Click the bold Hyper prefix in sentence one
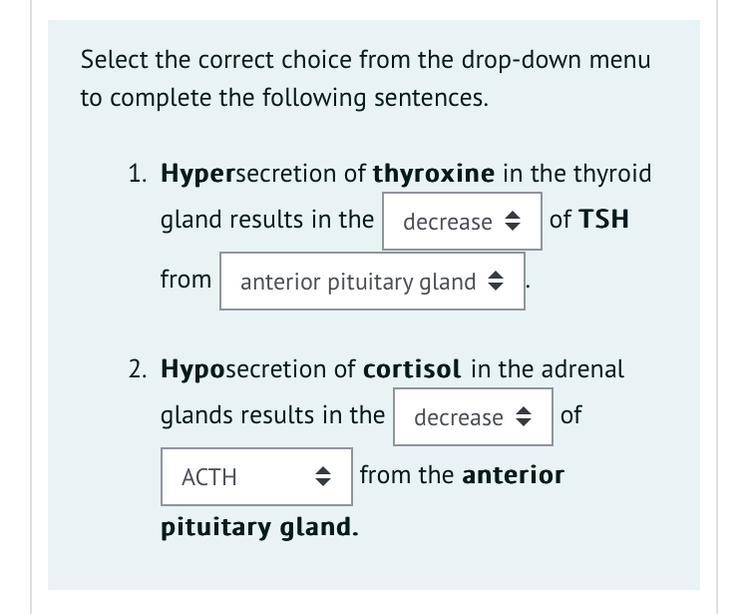 click(197, 174)
